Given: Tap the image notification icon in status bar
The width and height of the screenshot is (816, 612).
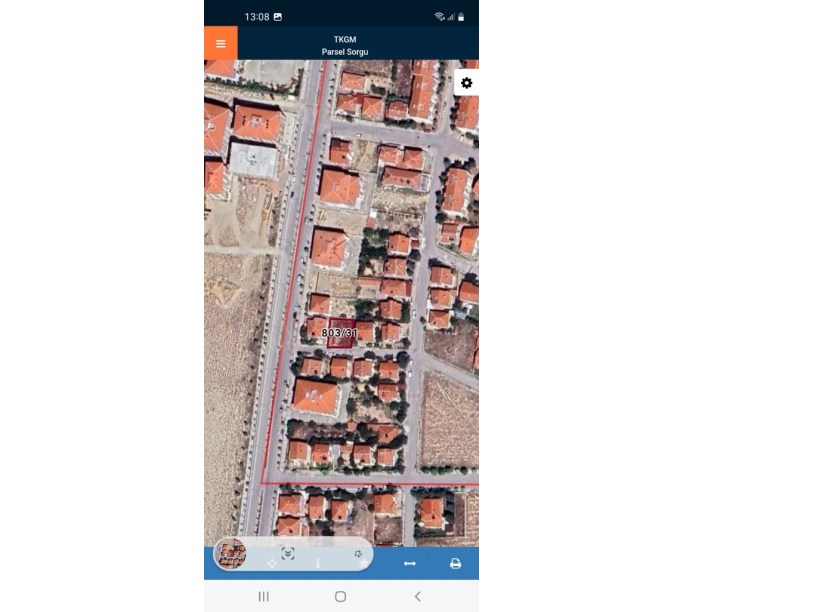Looking at the screenshot, I should [278, 17].
